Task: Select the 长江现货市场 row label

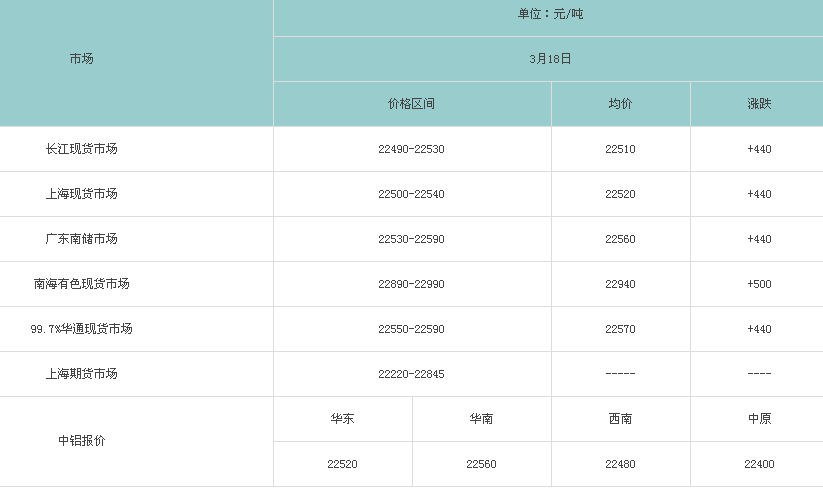Action: tap(82, 149)
